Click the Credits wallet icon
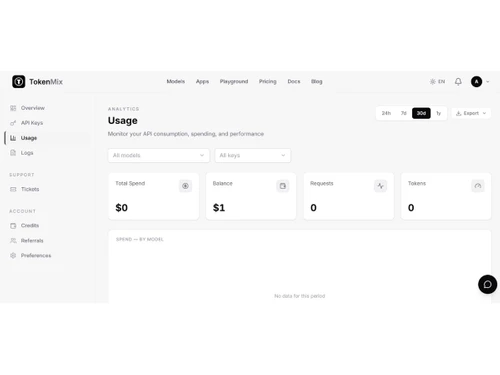Viewport: 500px width, 375px height. 13,226
